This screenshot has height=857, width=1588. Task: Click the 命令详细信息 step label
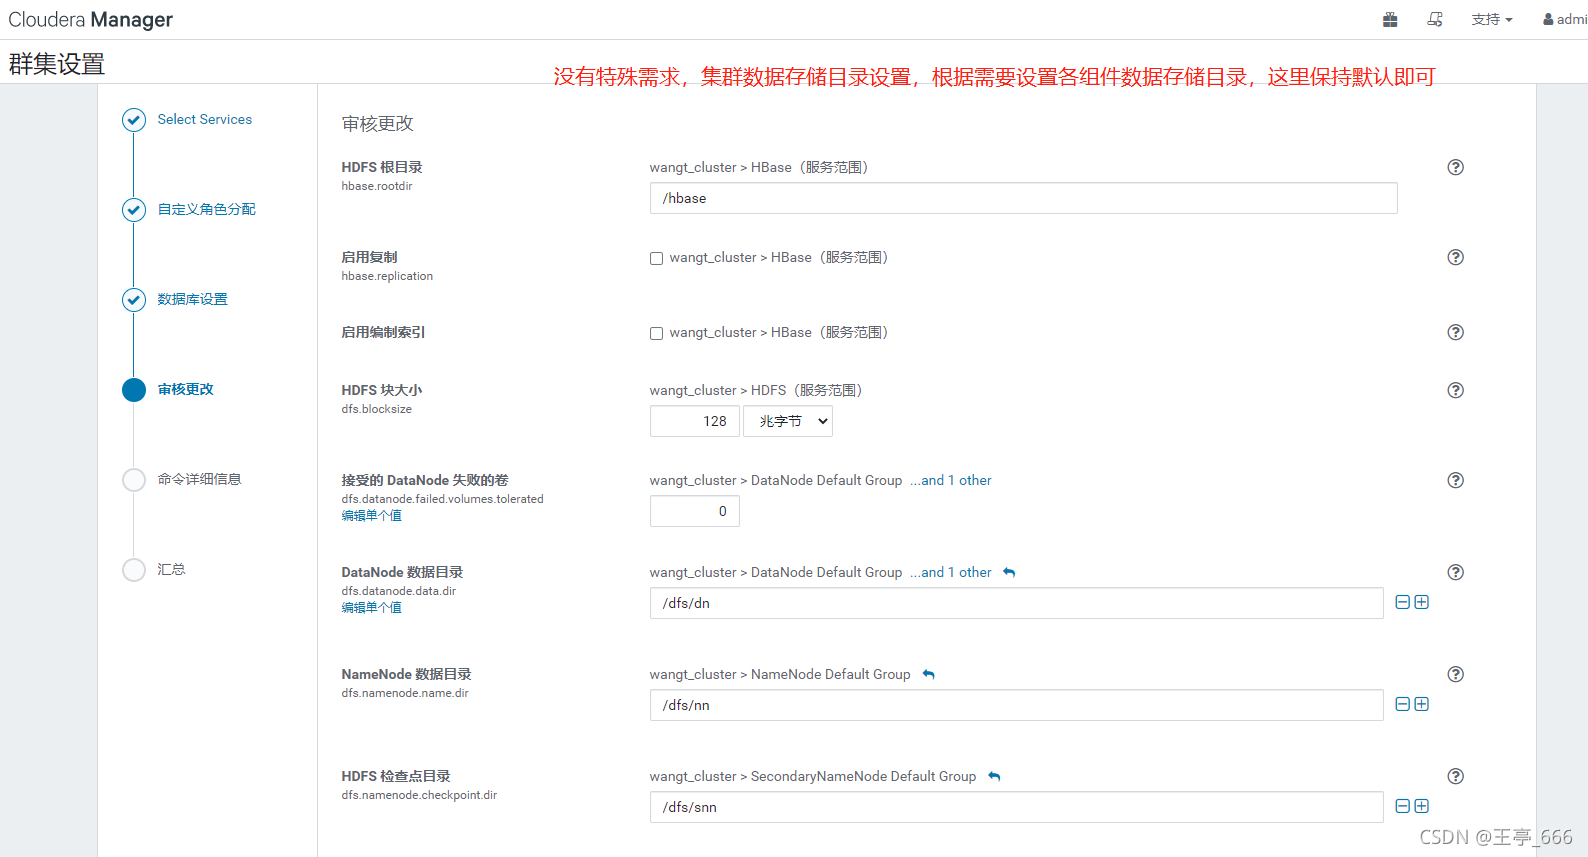(x=200, y=479)
